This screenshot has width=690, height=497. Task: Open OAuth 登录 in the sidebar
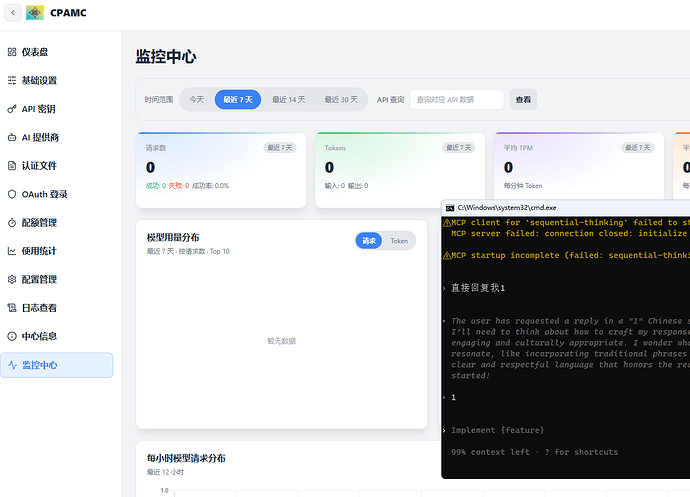pyautogui.click(x=56, y=194)
